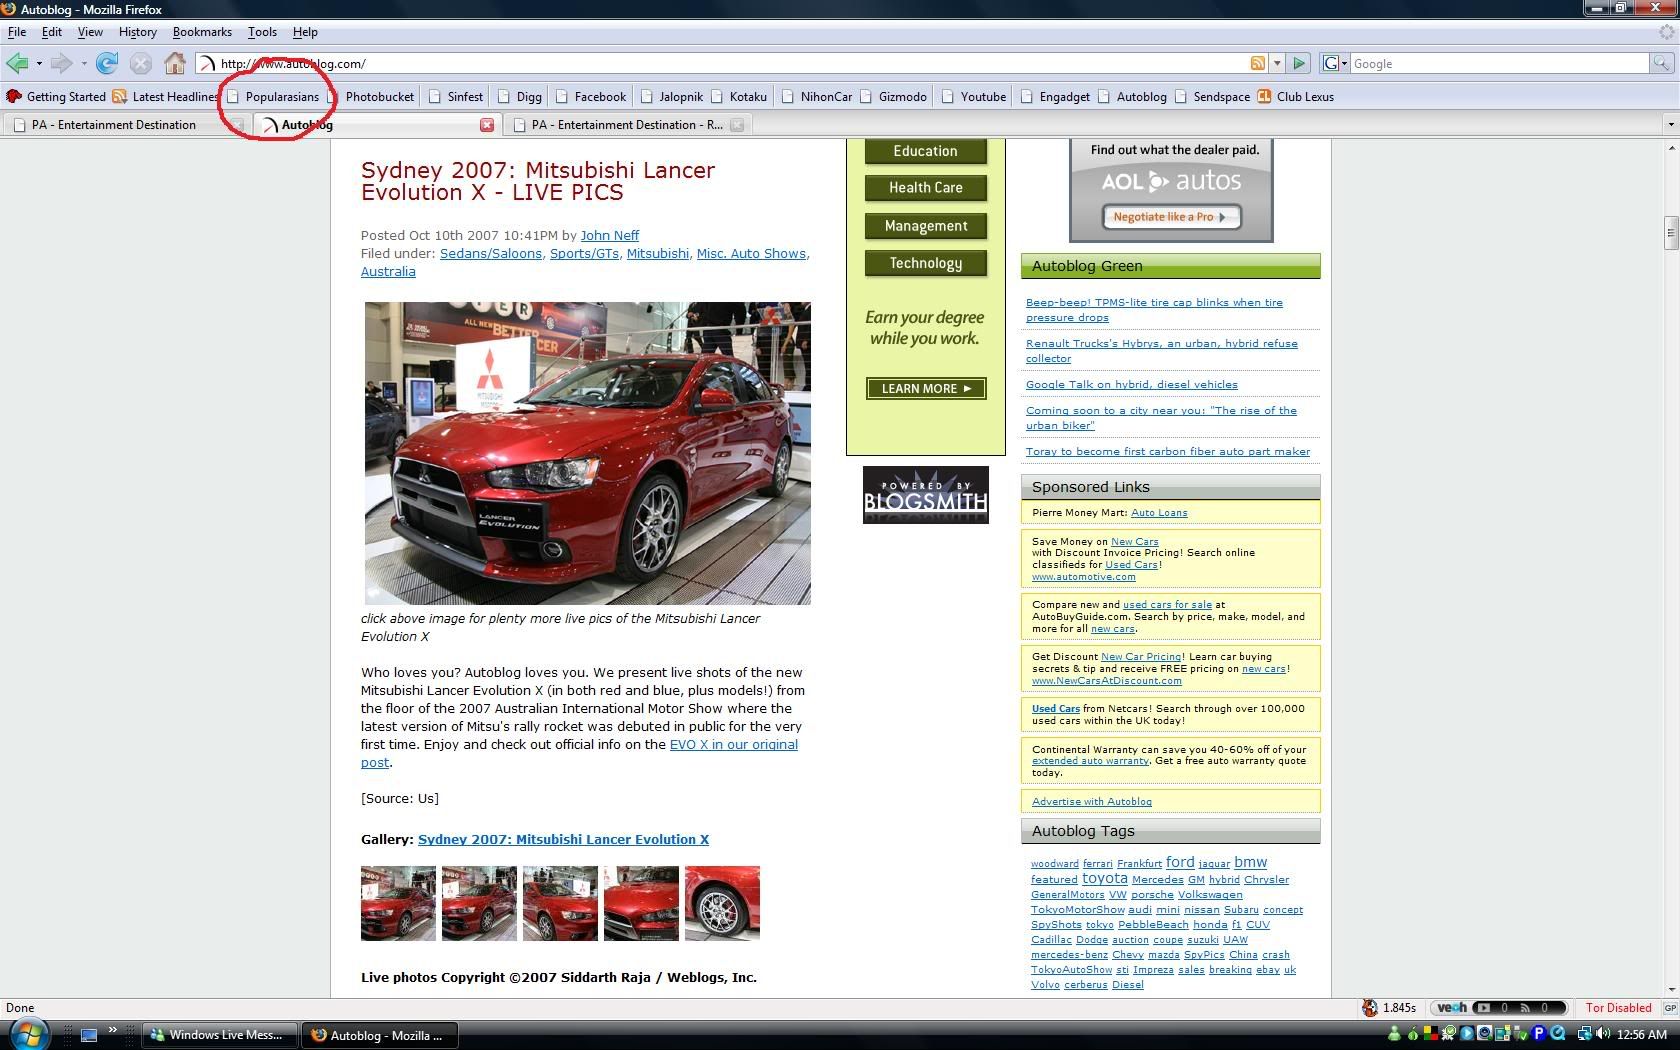Click the Mitsubishi filed-under link
Viewport: 1680px width, 1050px height.
click(657, 253)
